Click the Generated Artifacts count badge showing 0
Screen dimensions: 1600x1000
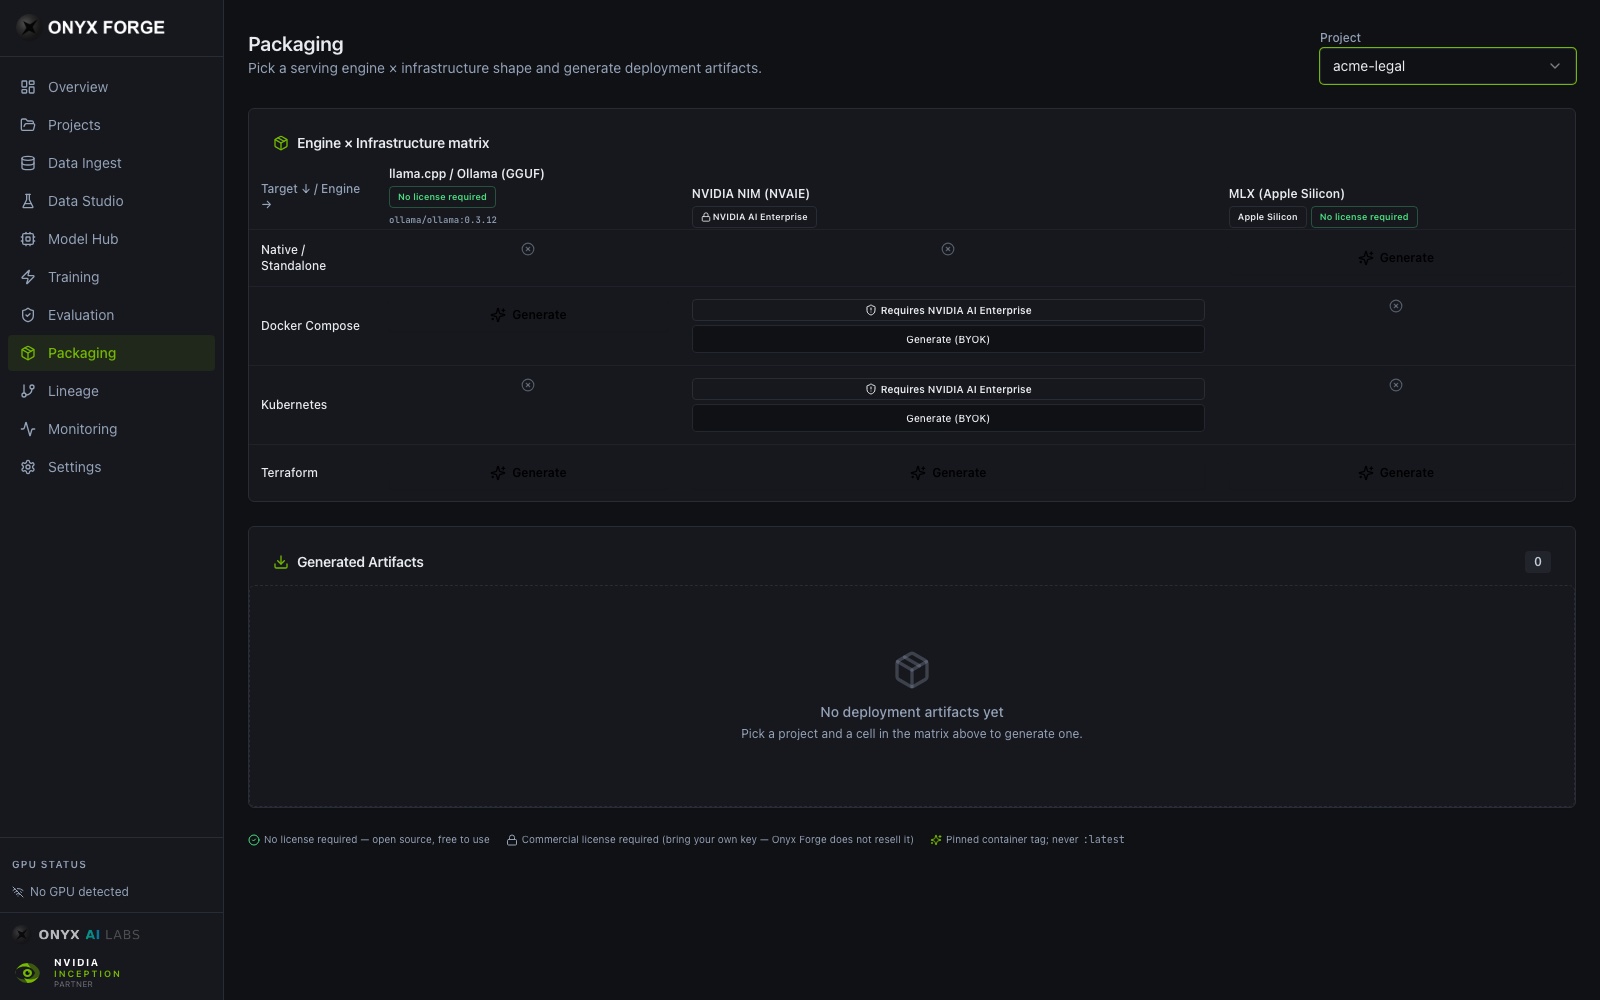(x=1538, y=562)
